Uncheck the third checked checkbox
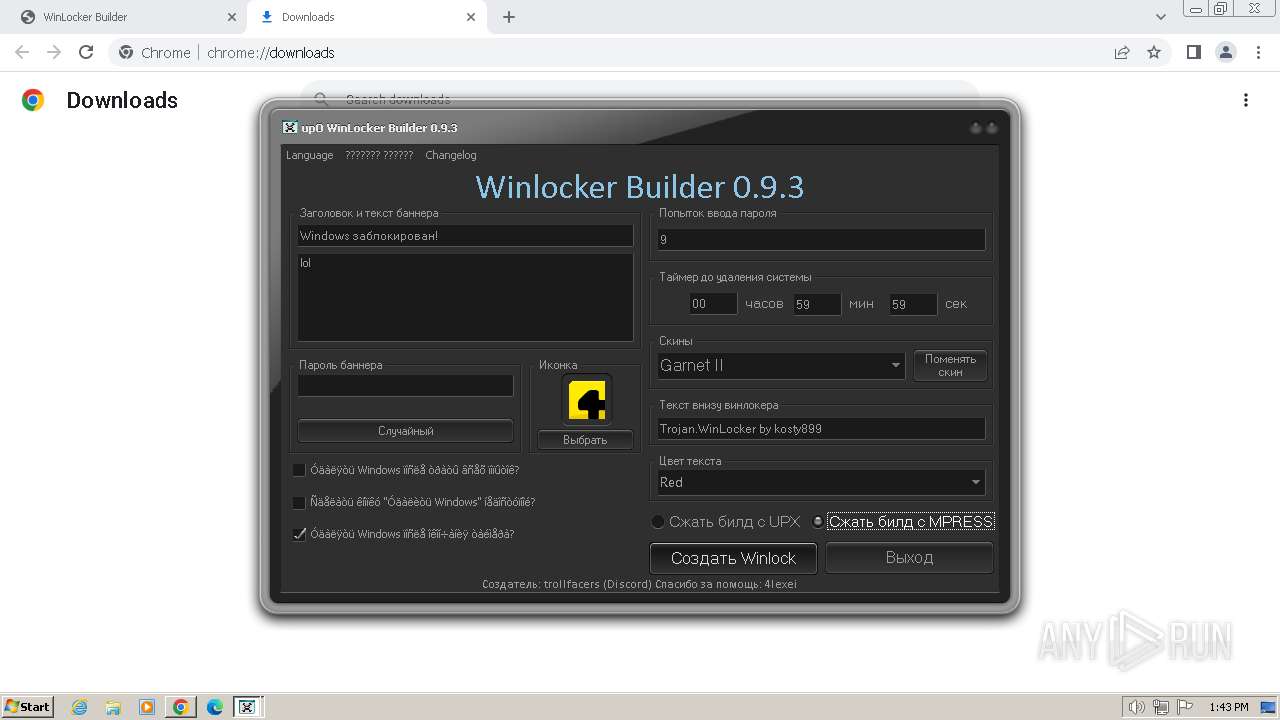Screen dimensions: 1280x720 [x=299, y=534]
